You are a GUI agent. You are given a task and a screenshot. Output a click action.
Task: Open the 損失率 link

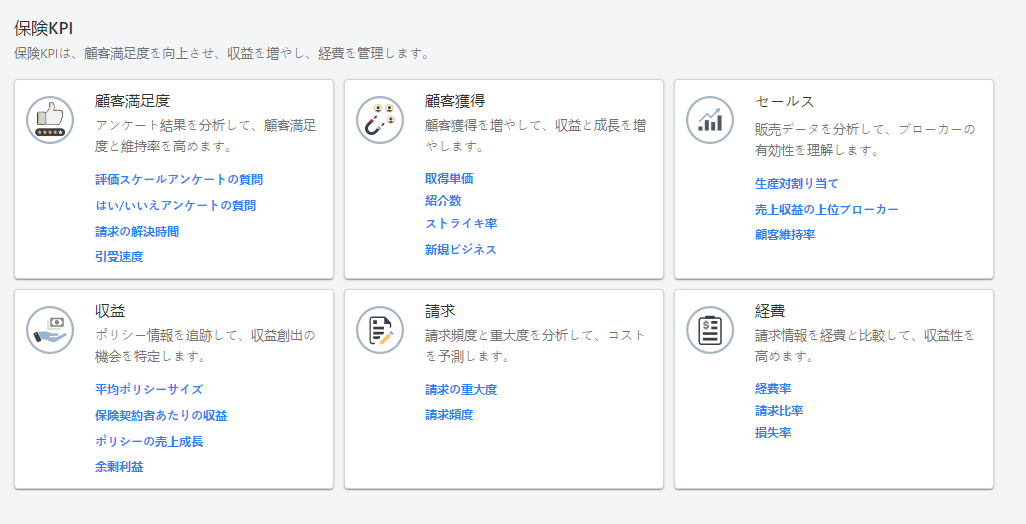pyautogui.click(x=773, y=433)
